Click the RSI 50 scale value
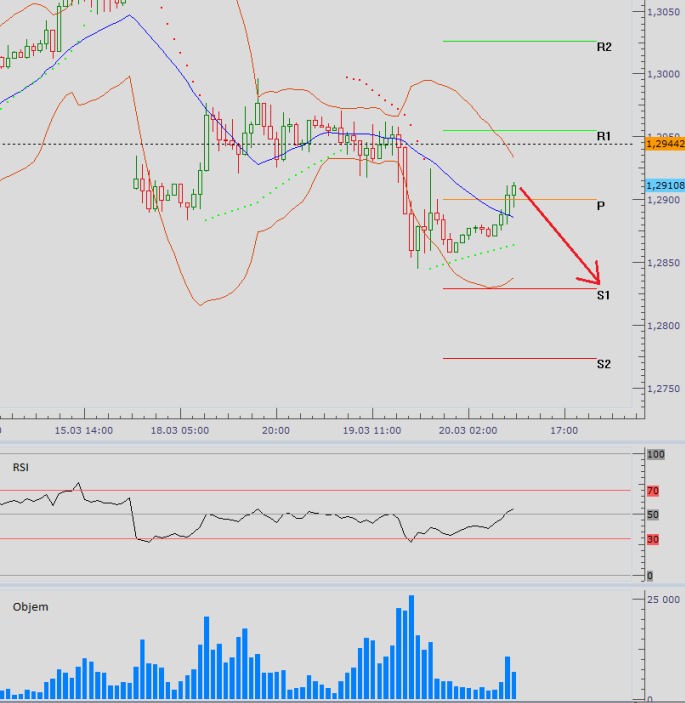The width and height of the screenshot is (685, 703). 653,515
